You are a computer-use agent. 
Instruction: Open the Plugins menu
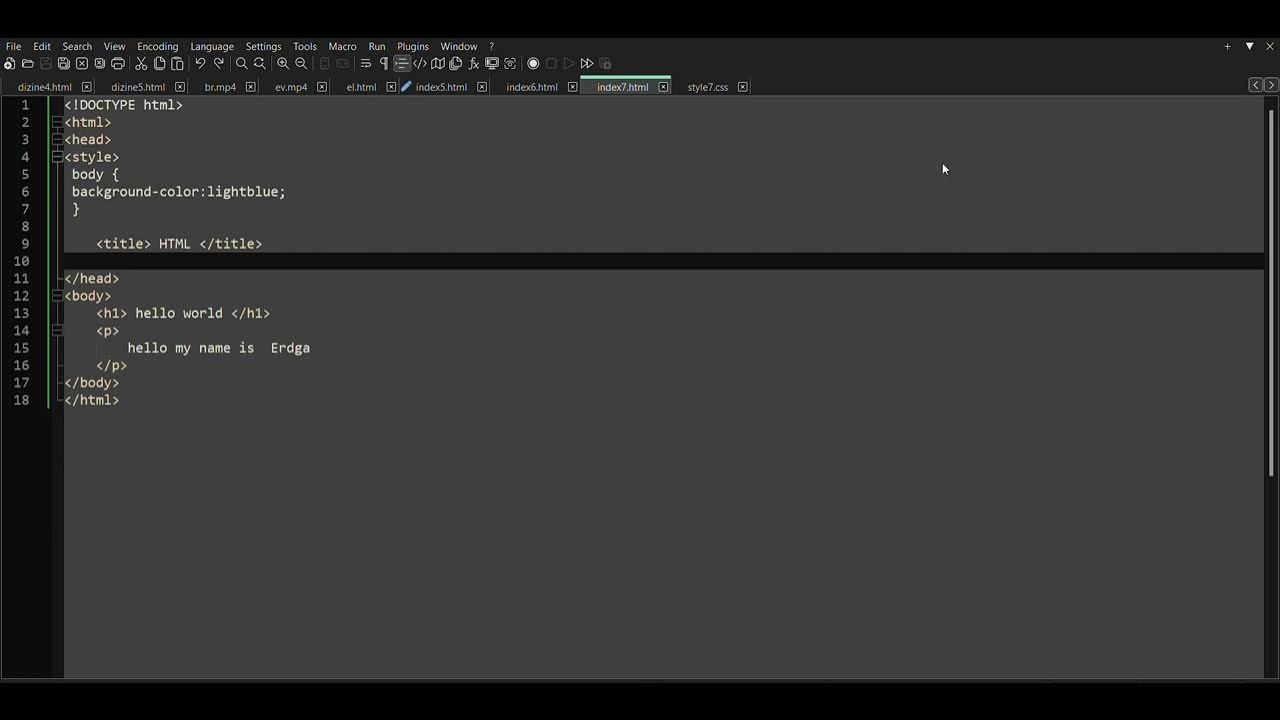click(x=413, y=46)
